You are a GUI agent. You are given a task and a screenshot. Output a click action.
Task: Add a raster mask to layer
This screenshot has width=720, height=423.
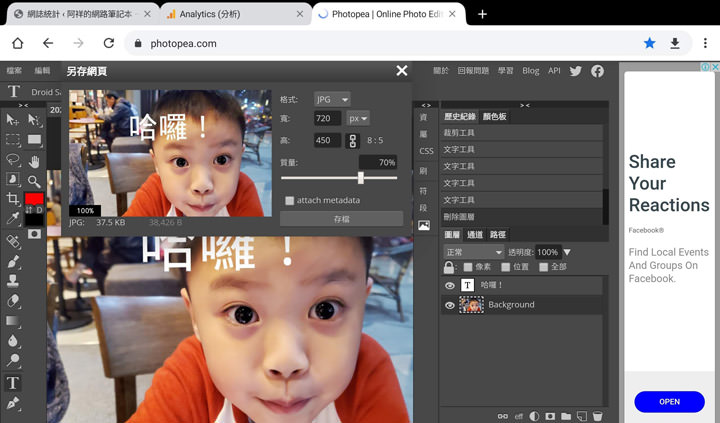coord(550,416)
